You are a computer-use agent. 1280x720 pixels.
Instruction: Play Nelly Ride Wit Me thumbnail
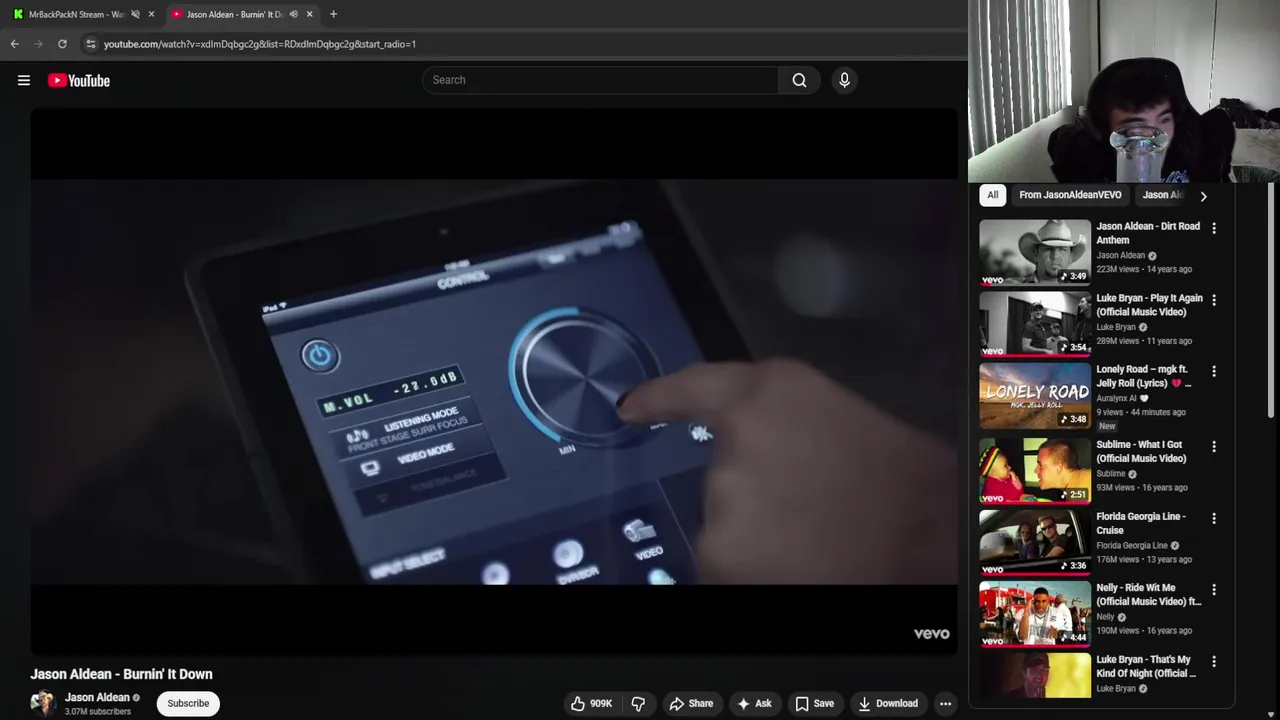coord(1035,614)
